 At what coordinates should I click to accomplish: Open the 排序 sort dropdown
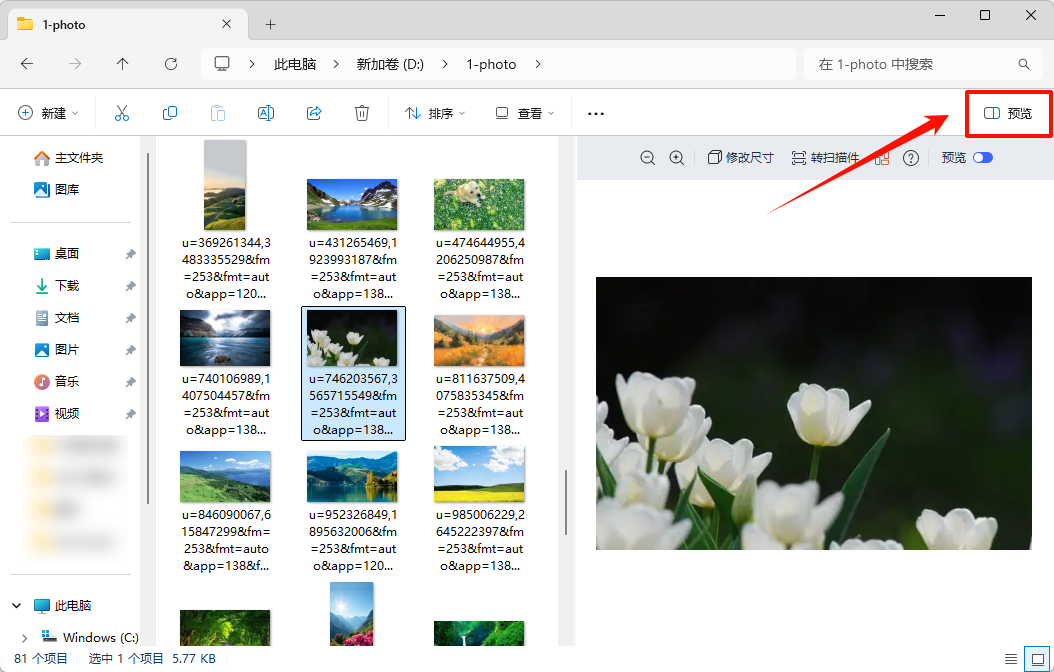[x=435, y=113]
